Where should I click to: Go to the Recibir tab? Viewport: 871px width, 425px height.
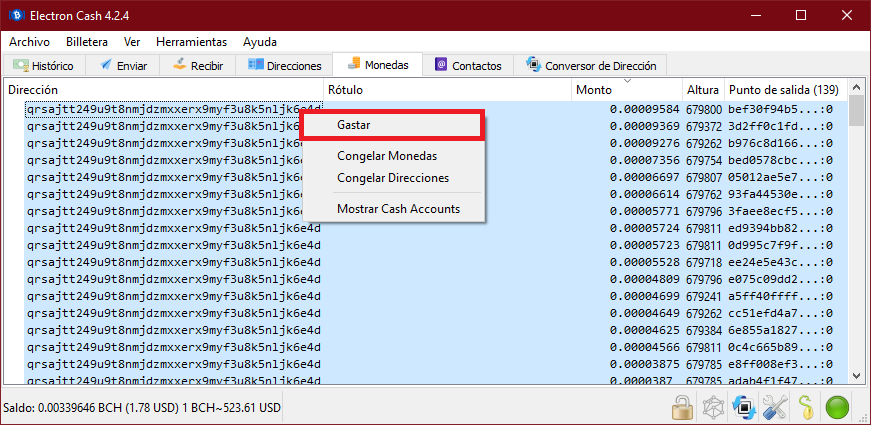(198, 66)
